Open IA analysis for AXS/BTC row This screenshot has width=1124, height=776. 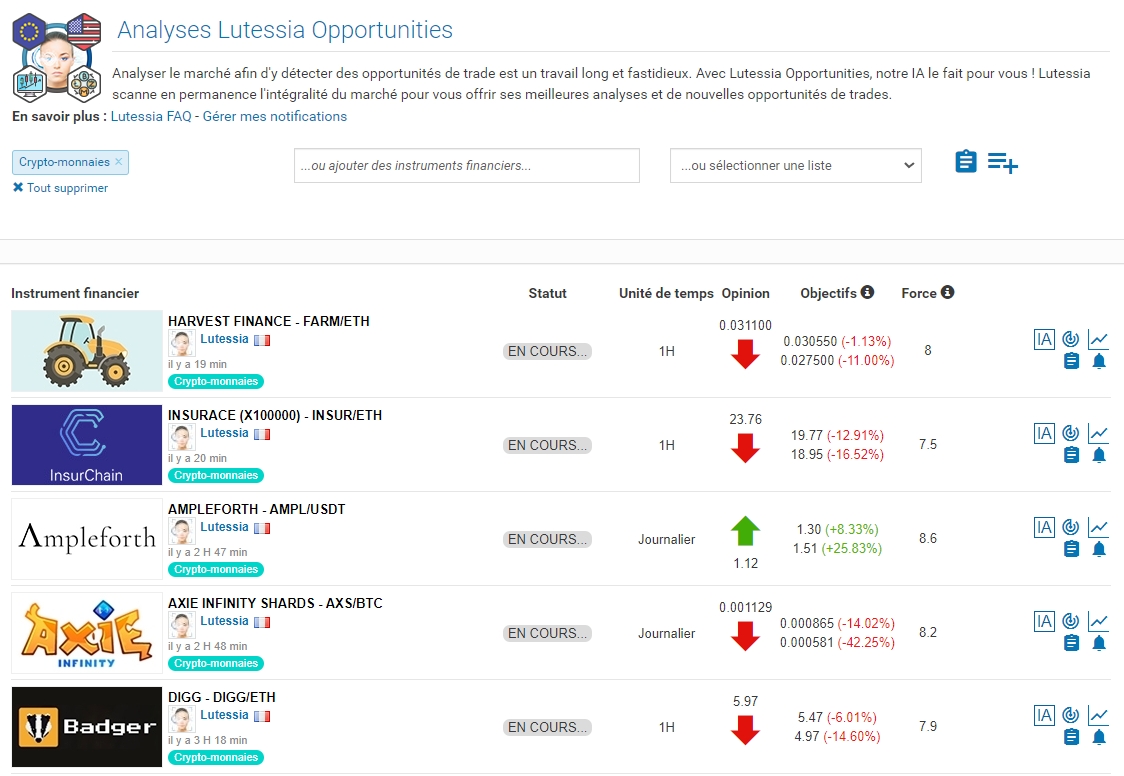click(x=1044, y=621)
